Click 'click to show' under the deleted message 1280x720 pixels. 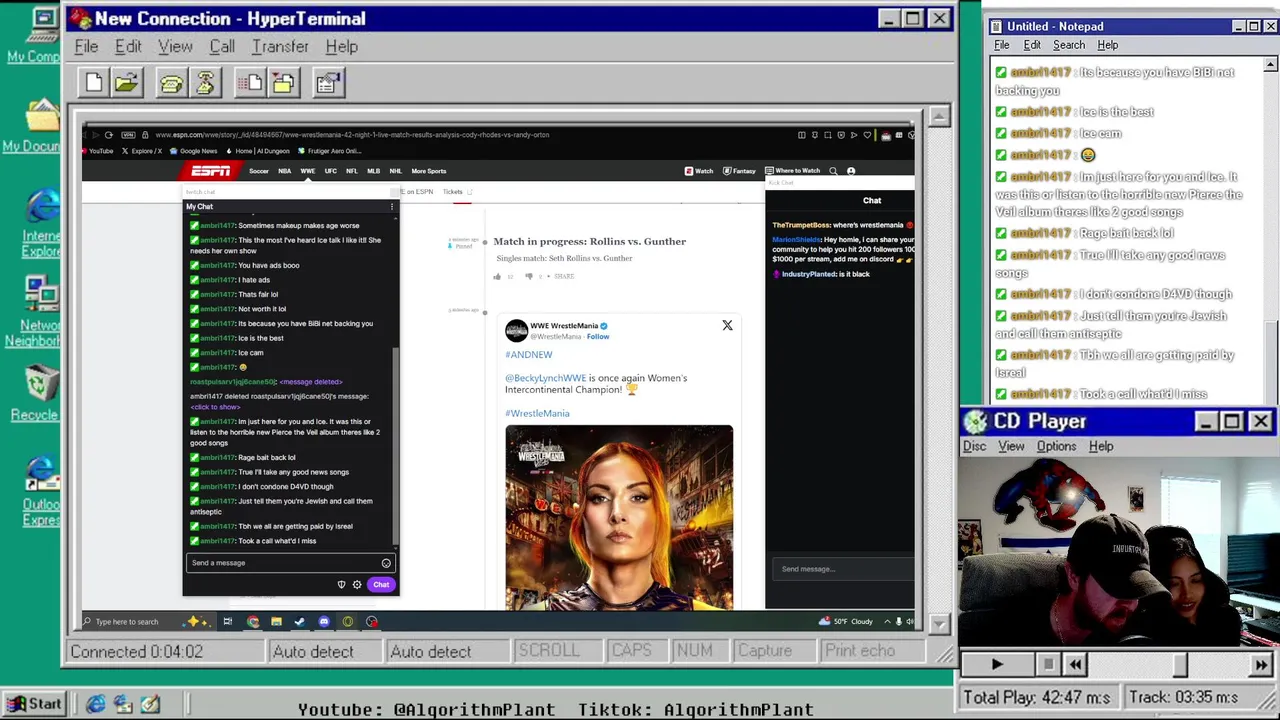pos(215,407)
